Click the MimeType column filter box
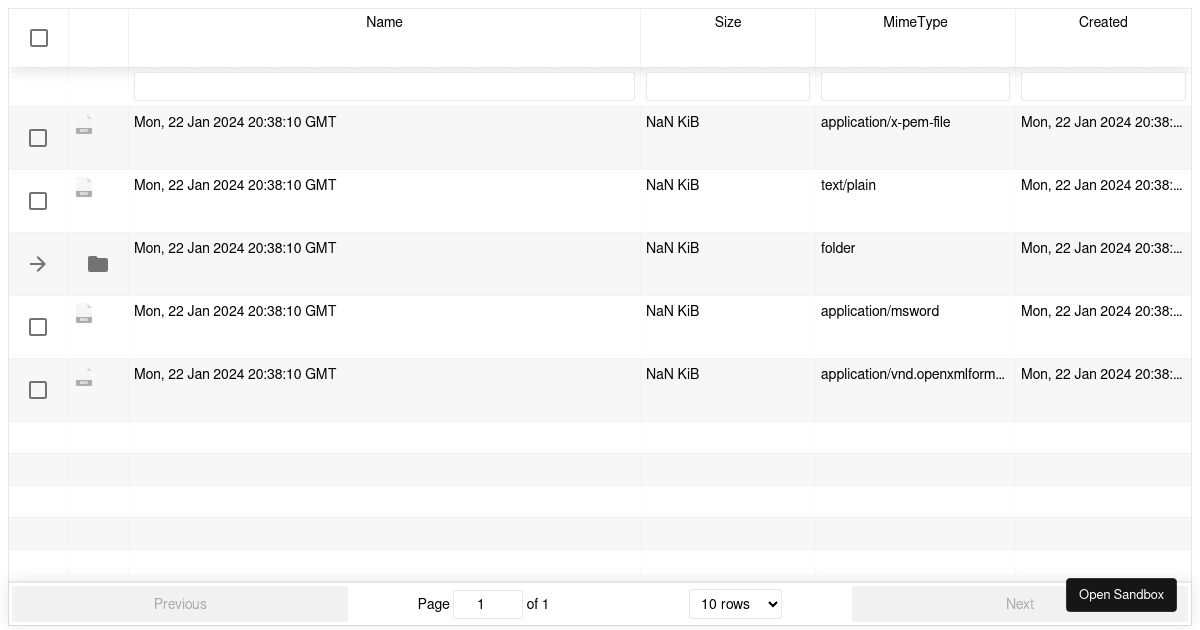The height and width of the screenshot is (630, 1200). [915, 86]
